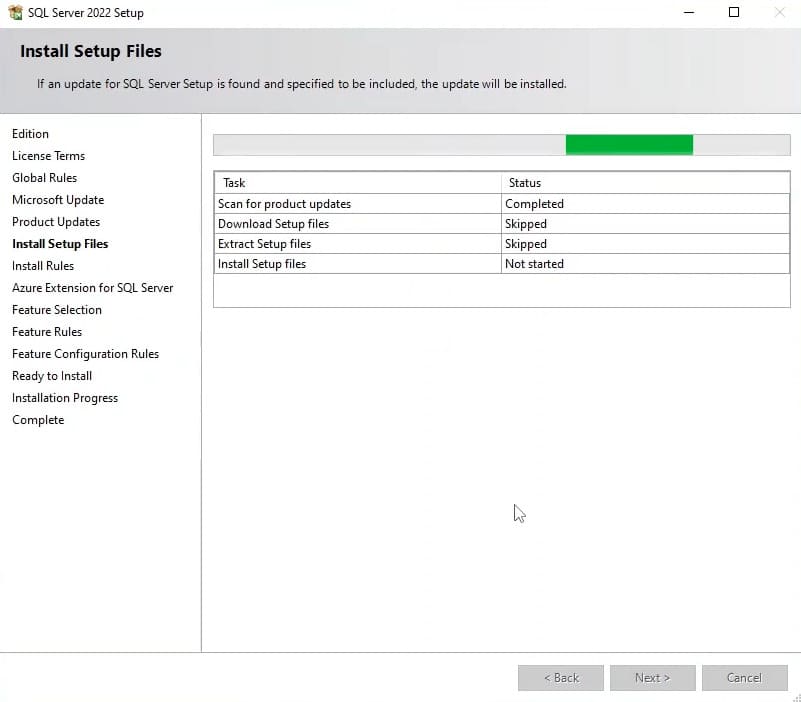Screen dimensions: 801x702
Task: Click the Back button
Action: pyautogui.click(x=561, y=678)
